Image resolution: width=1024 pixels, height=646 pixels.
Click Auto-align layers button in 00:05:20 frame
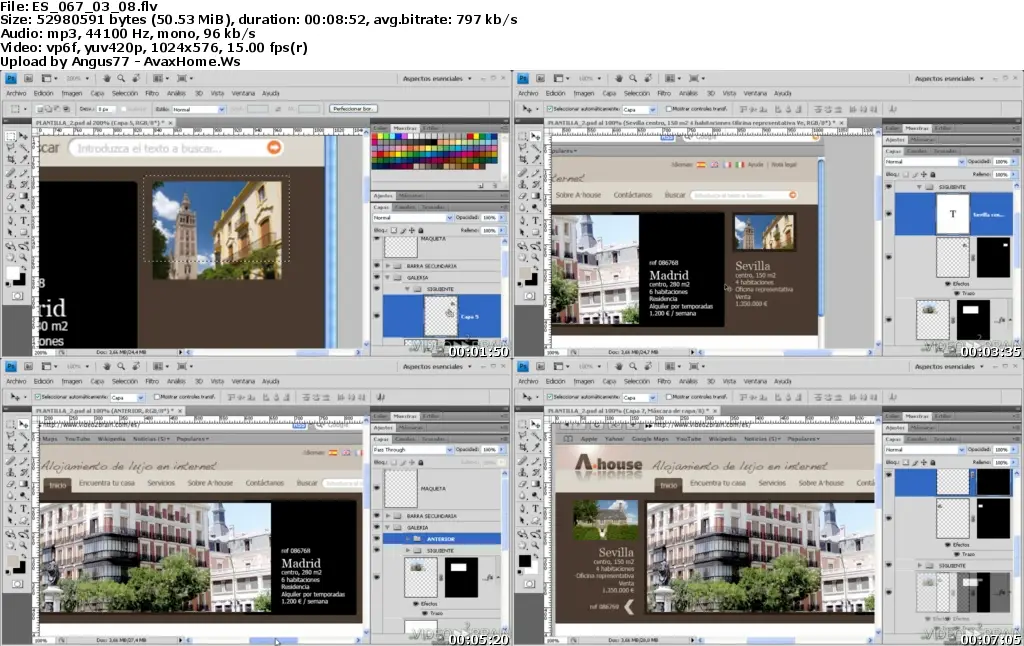(381, 397)
